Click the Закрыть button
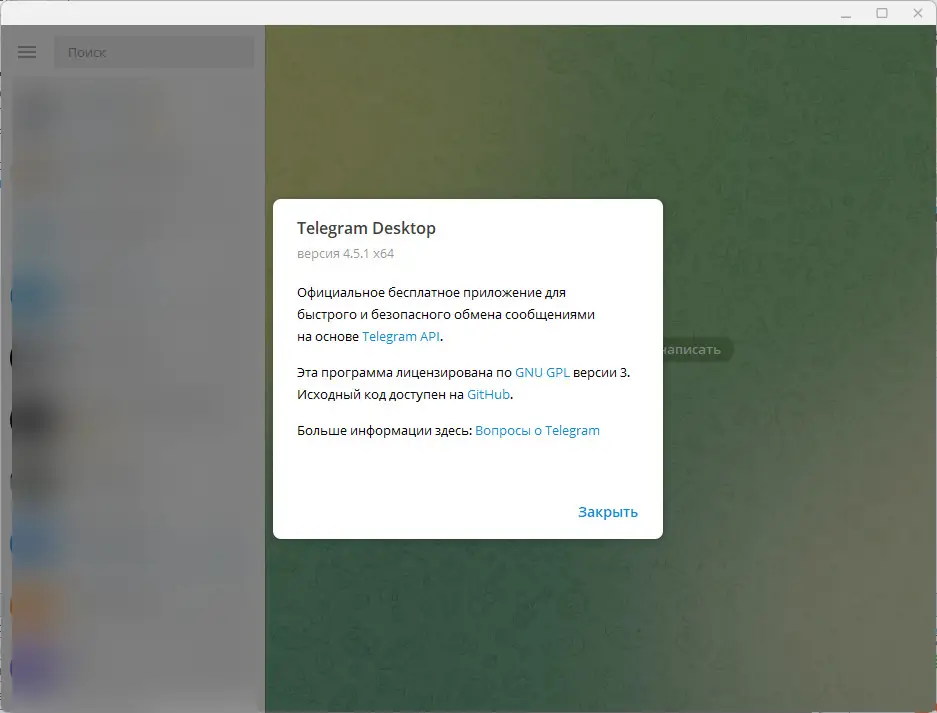Viewport: 937px width, 713px height. click(608, 512)
